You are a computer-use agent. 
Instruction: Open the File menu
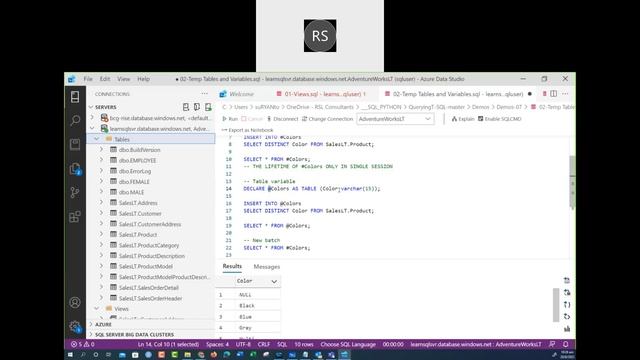tap(88, 79)
